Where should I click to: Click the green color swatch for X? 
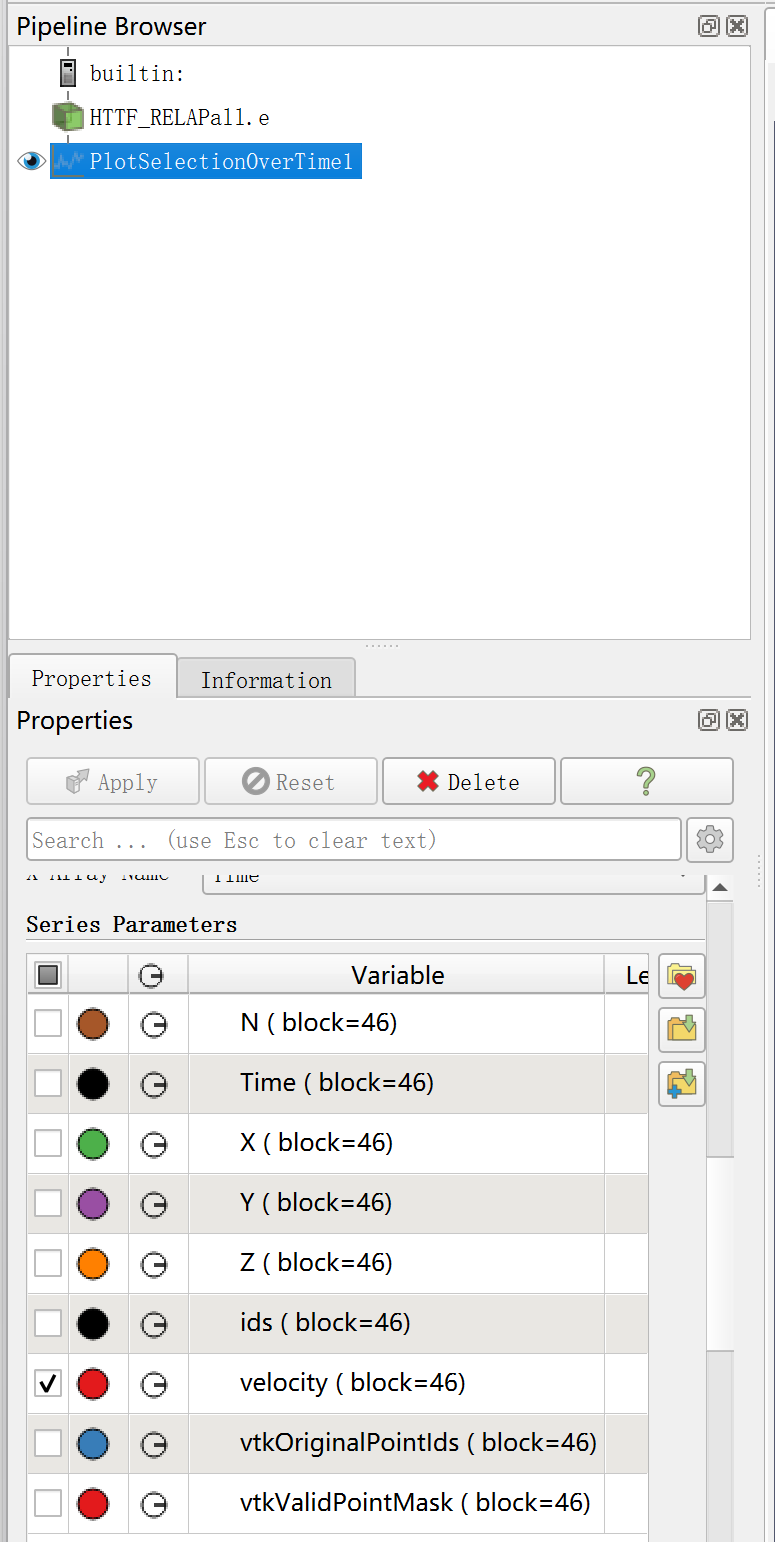coord(93,1144)
